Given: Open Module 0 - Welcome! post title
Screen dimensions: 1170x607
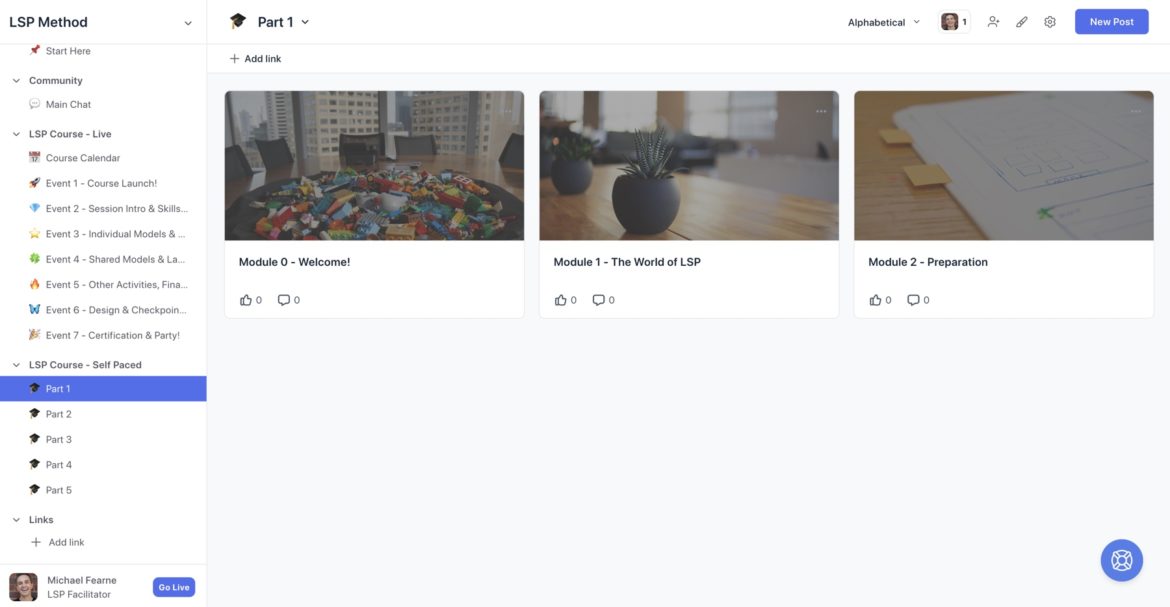Looking at the screenshot, I should tap(294, 262).
